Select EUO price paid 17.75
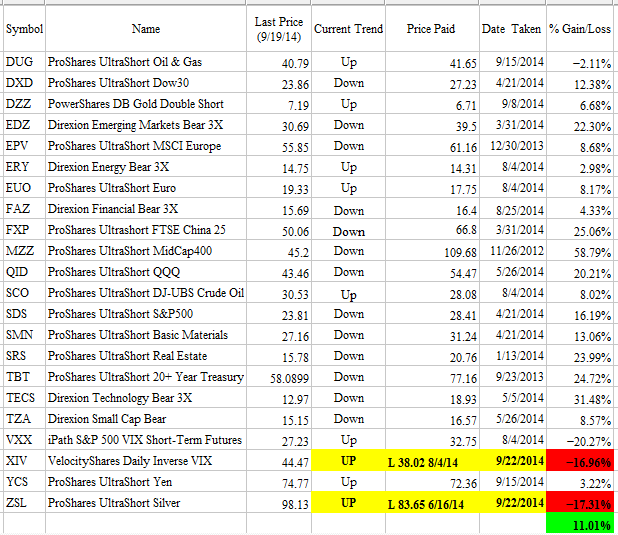Viewport: 618px width, 535px height. coord(432,188)
